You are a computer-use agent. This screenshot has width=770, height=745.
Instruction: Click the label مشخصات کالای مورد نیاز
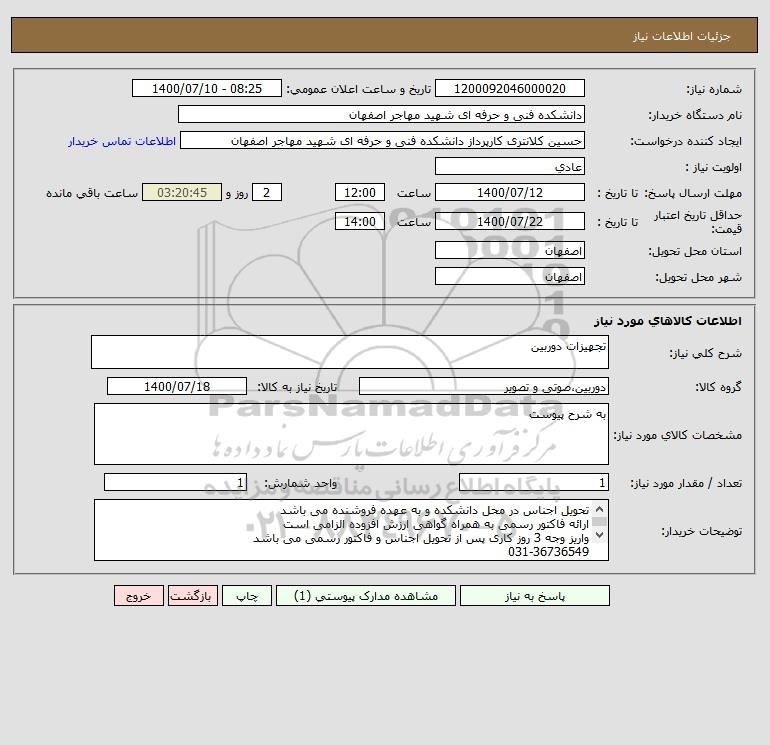coord(678,435)
